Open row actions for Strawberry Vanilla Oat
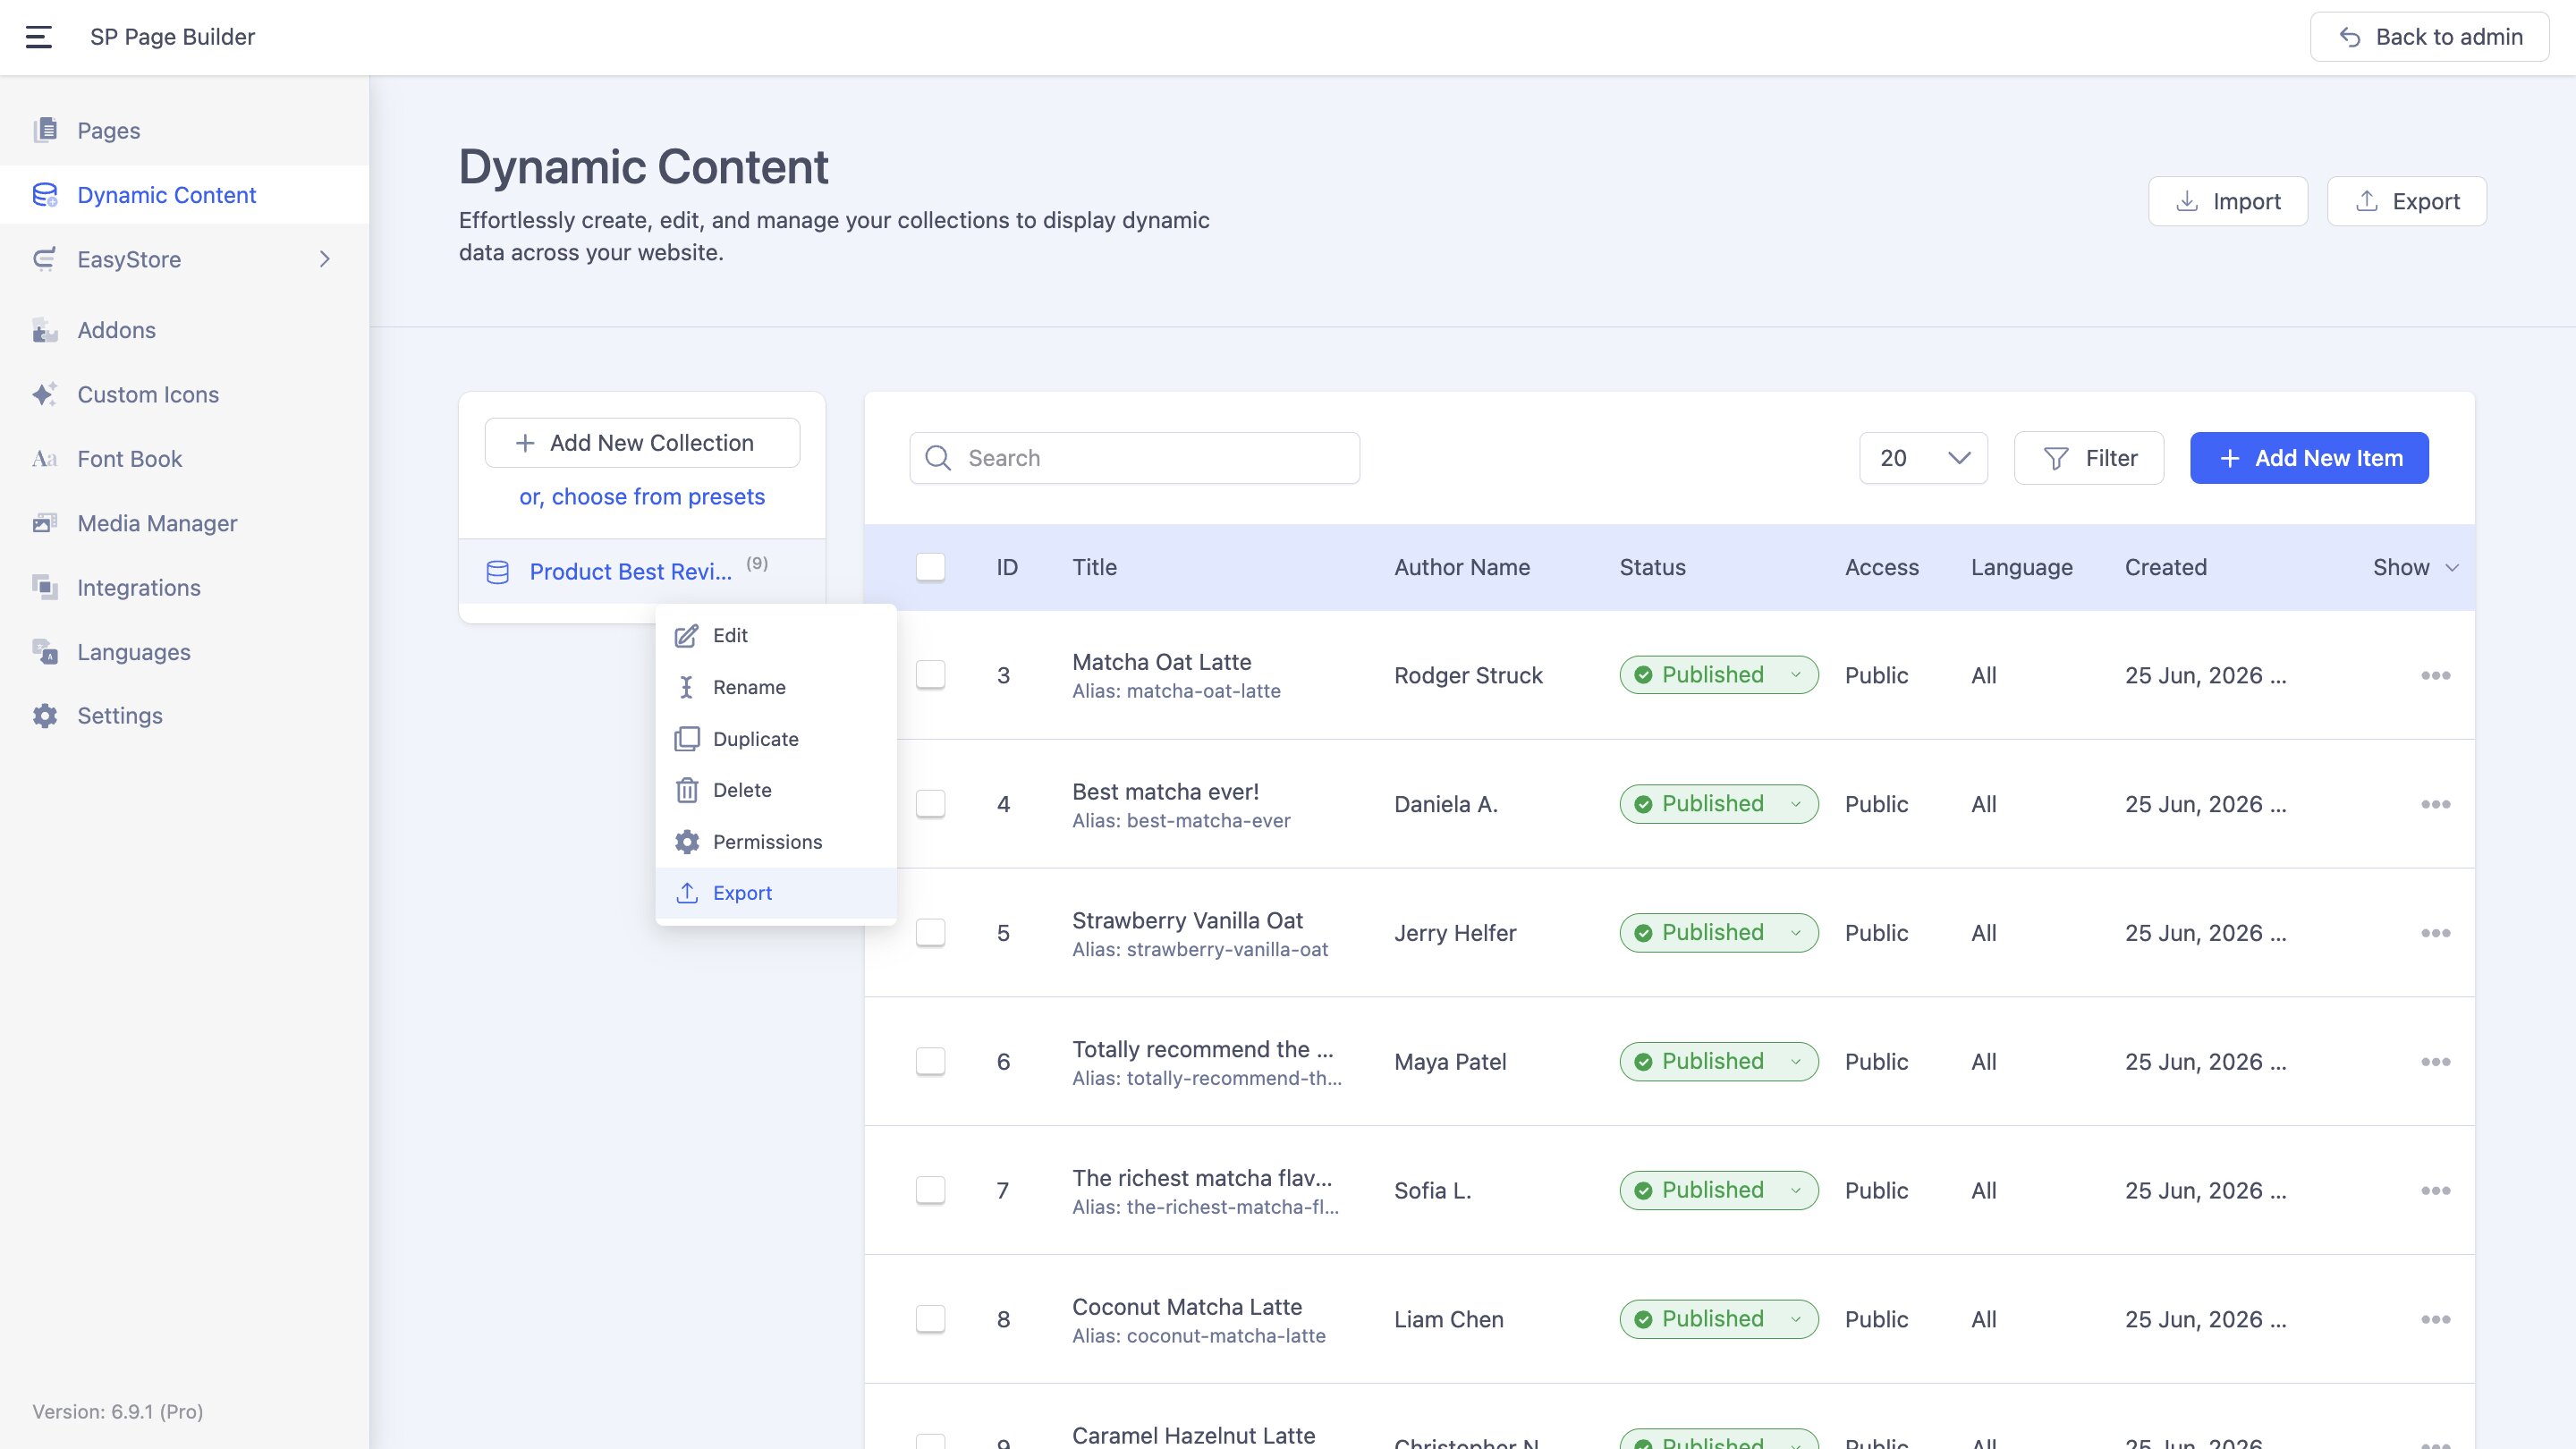 coord(2435,933)
